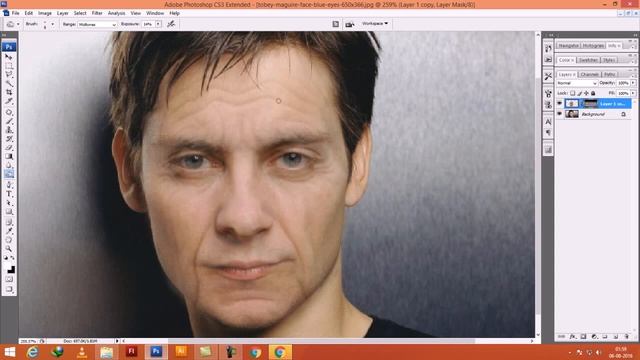Open Adobe Illustrator from the taskbar

(x=181, y=352)
